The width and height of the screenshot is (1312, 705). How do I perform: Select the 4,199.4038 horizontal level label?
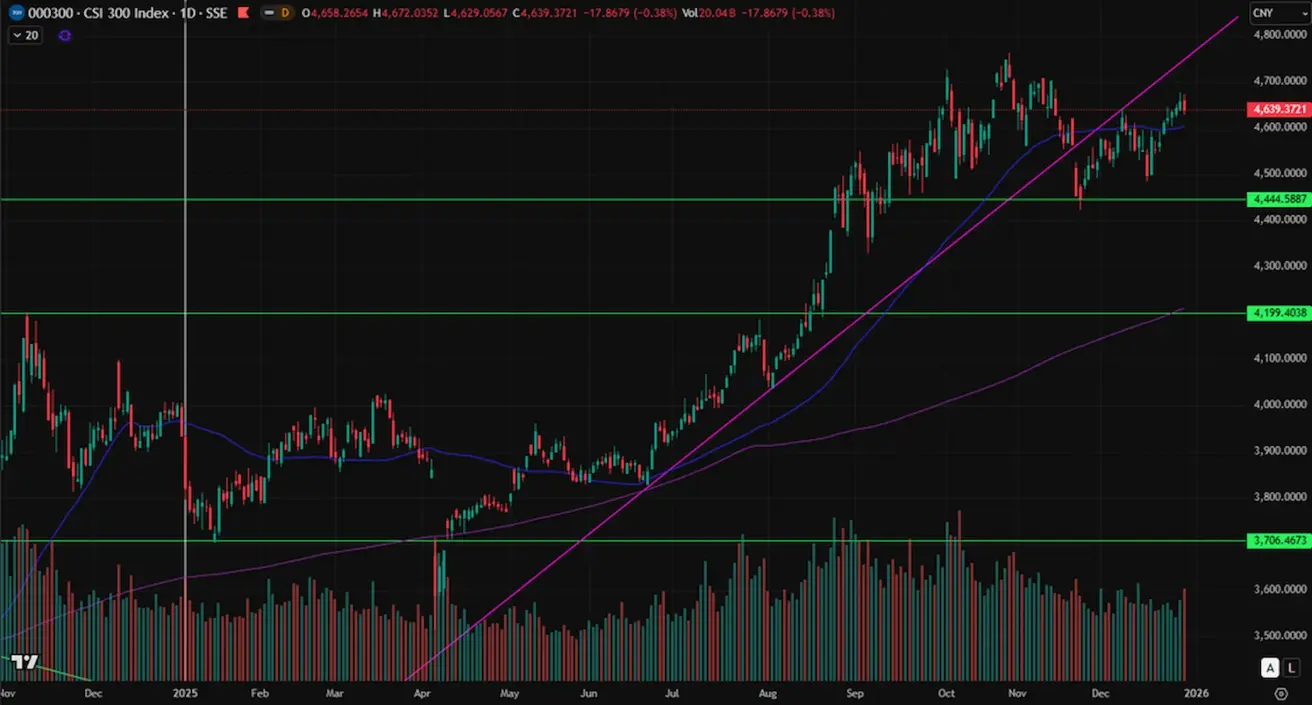pyautogui.click(x=1278, y=314)
